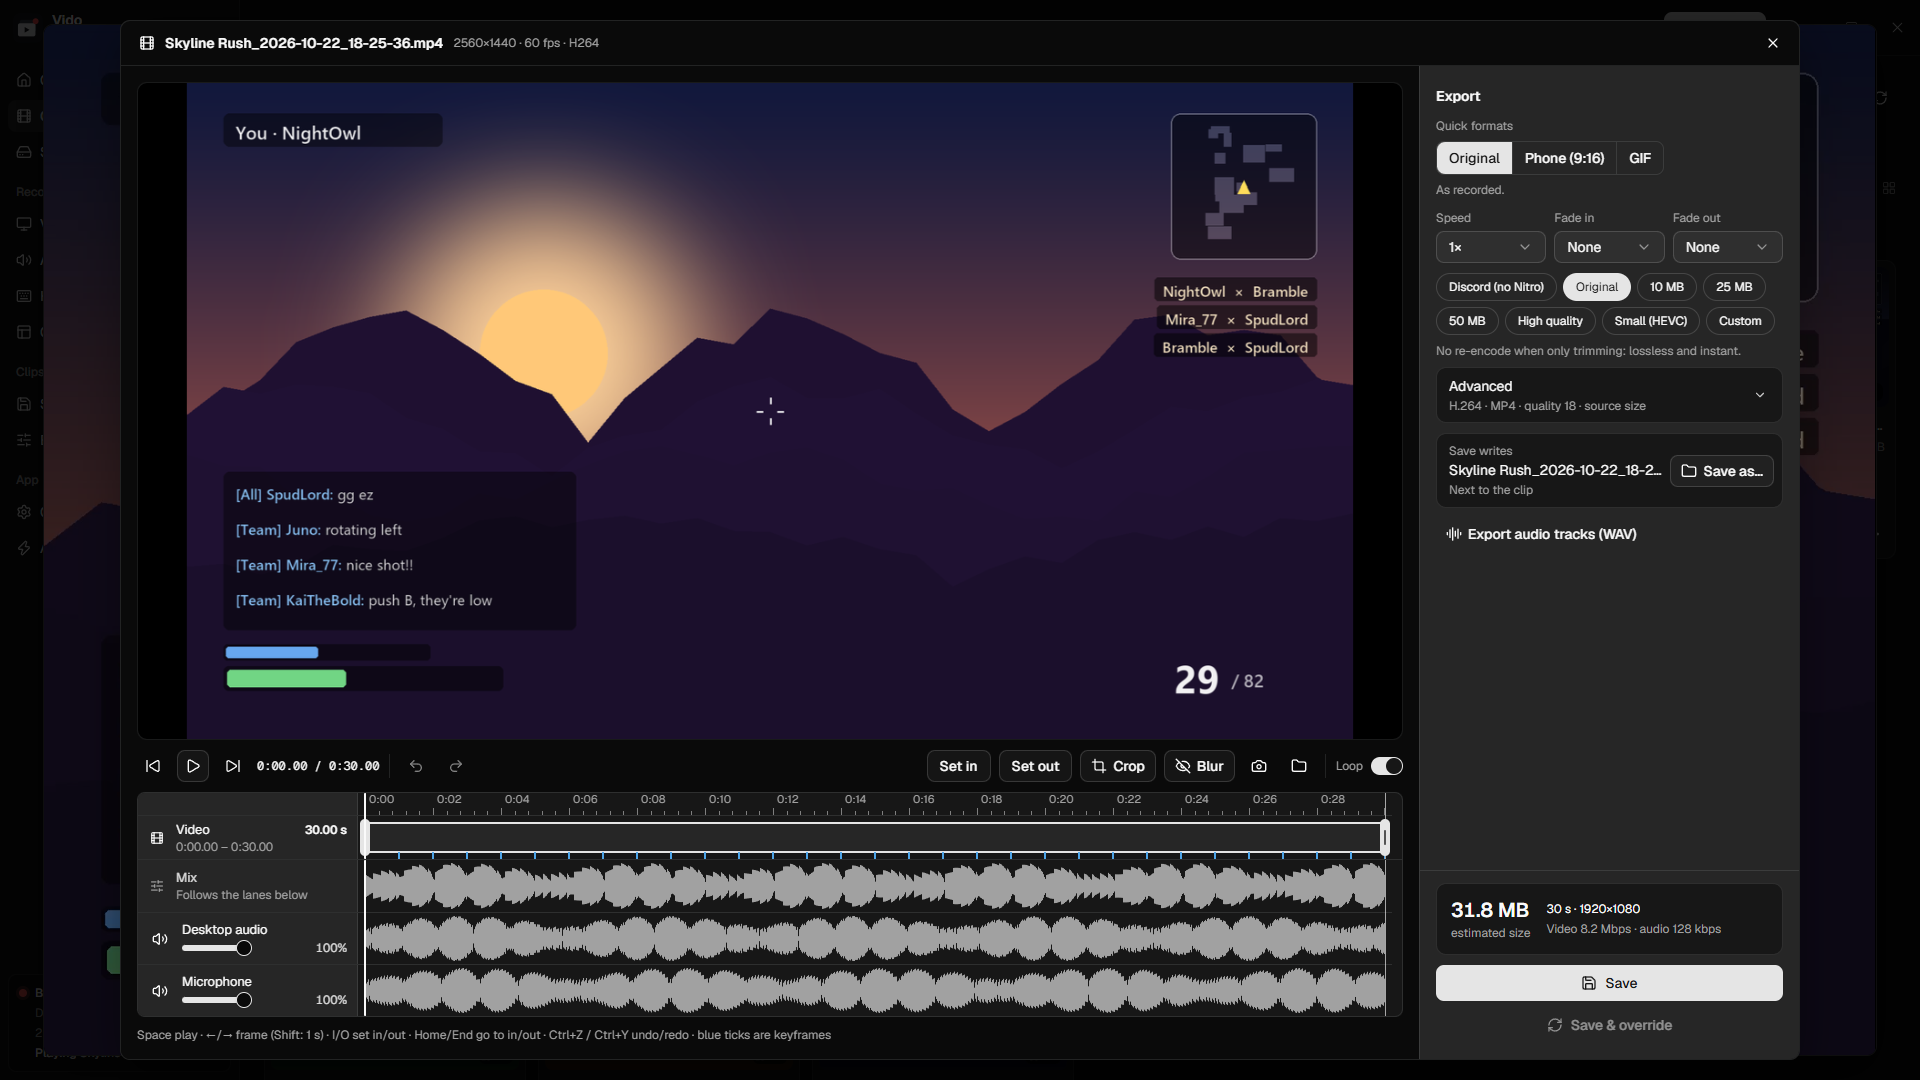Click the 0:14 mark on timeline ruler

point(855,800)
